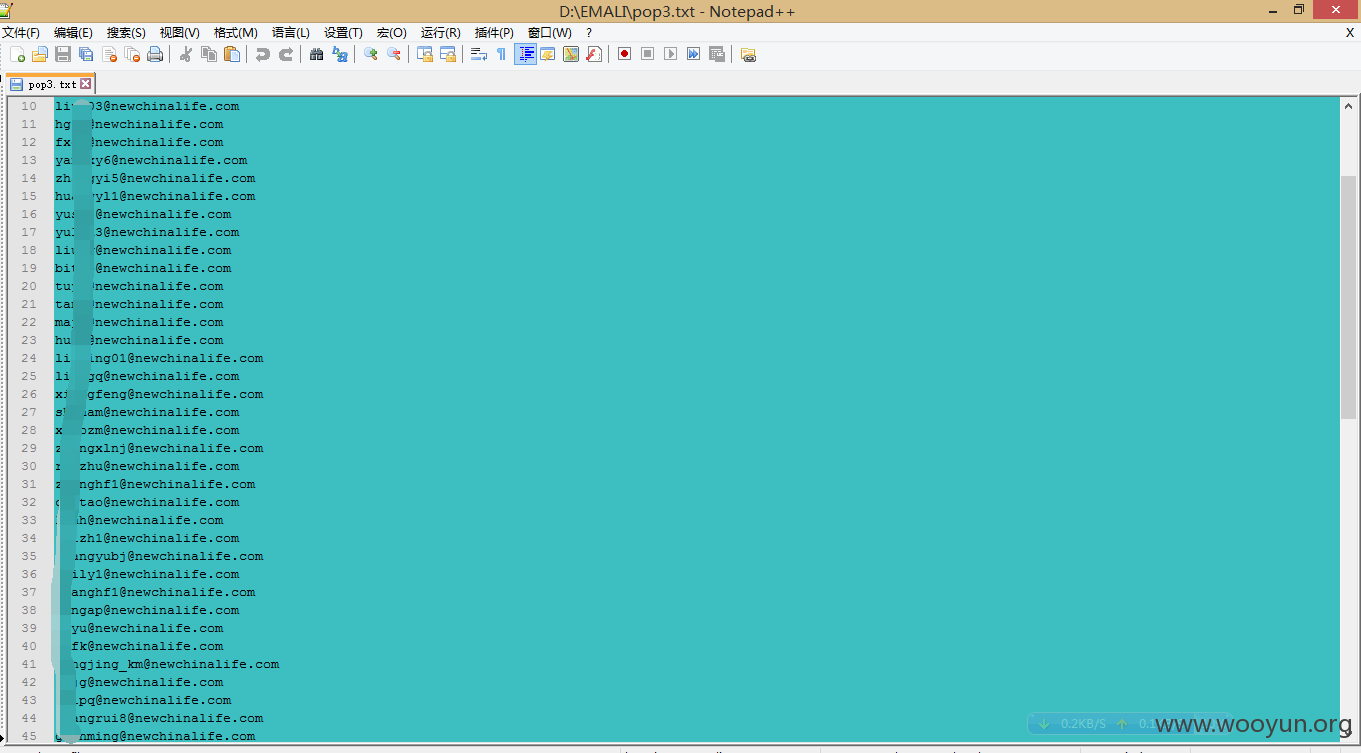Toggle synchronized vertical scrolling
The image size is (1361, 753).
[424, 54]
